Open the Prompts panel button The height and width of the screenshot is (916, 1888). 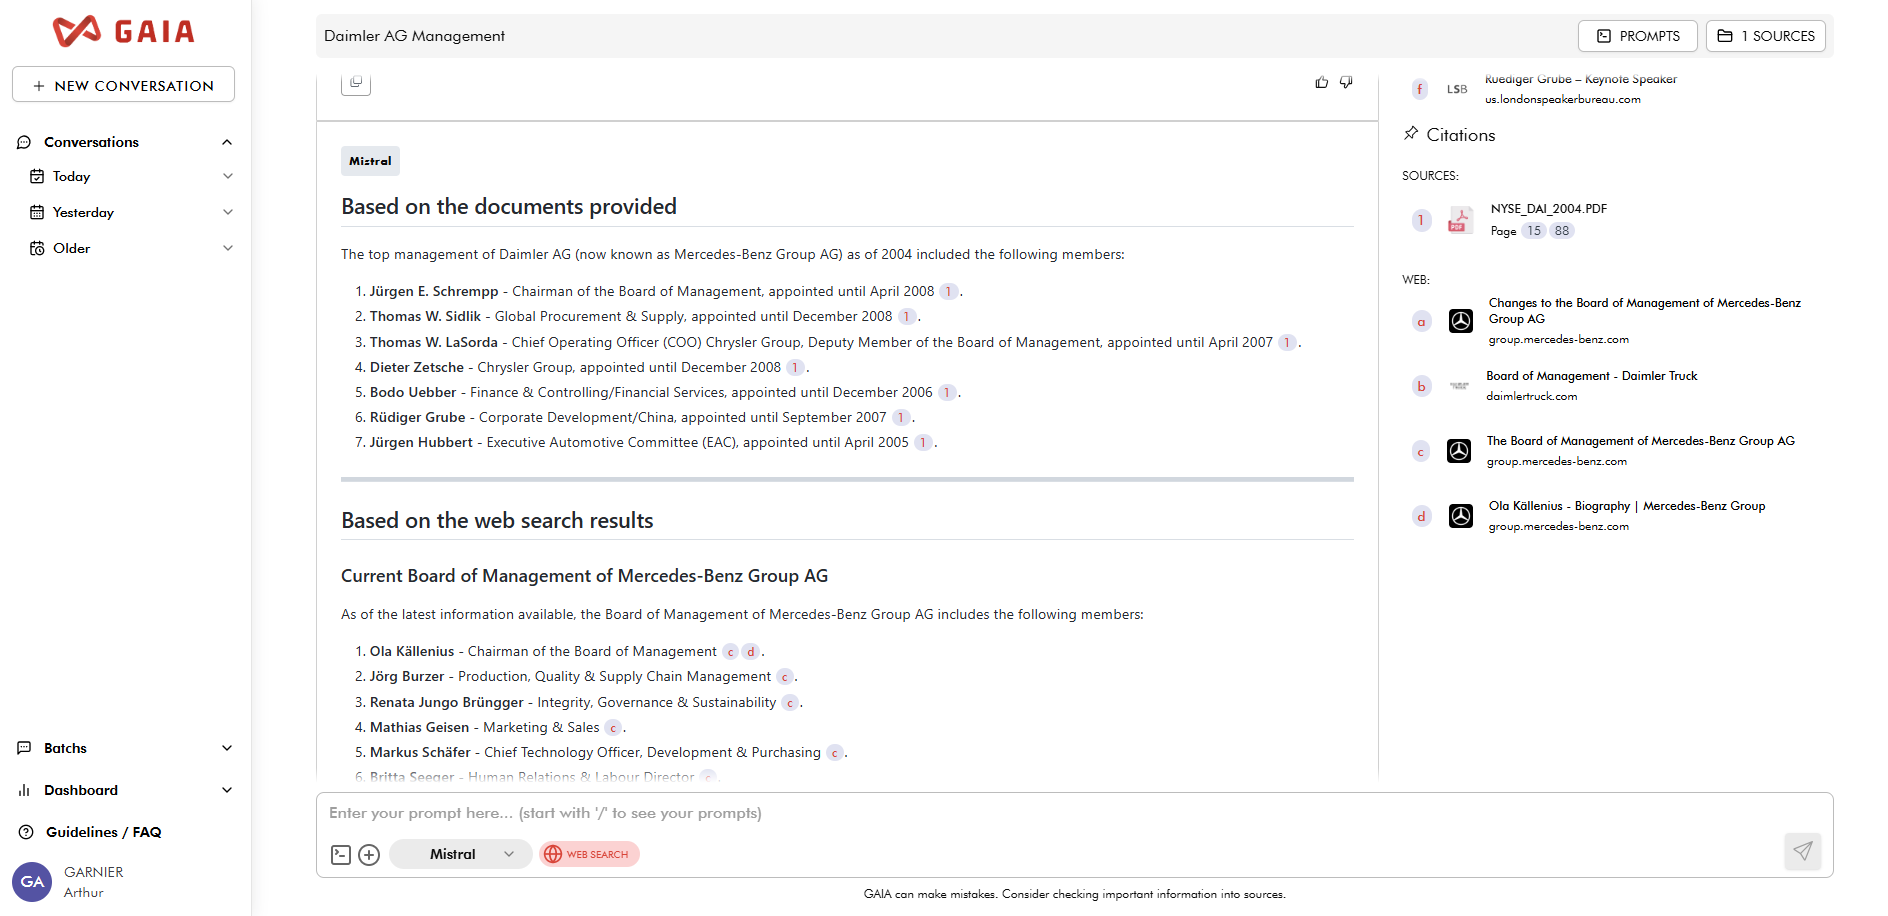[x=1637, y=36]
